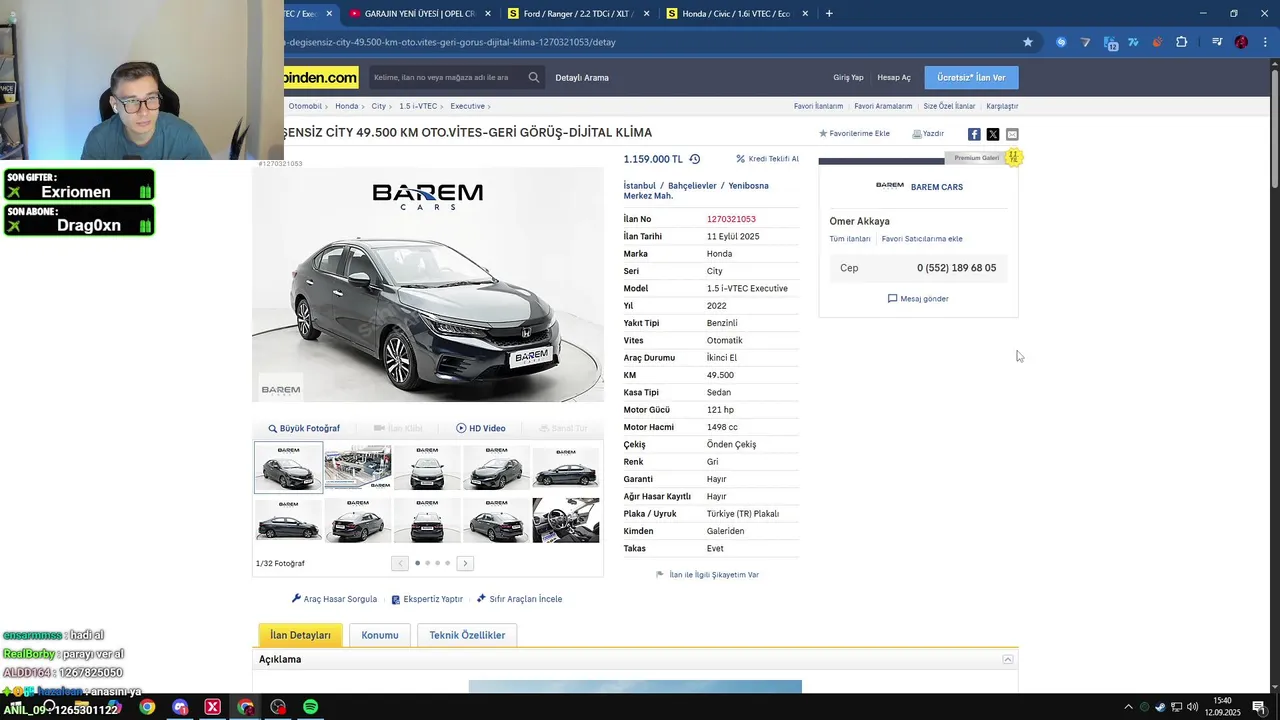Open Detaylı Arama advanced search
The image size is (1280, 720).
pyautogui.click(x=582, y=77)
